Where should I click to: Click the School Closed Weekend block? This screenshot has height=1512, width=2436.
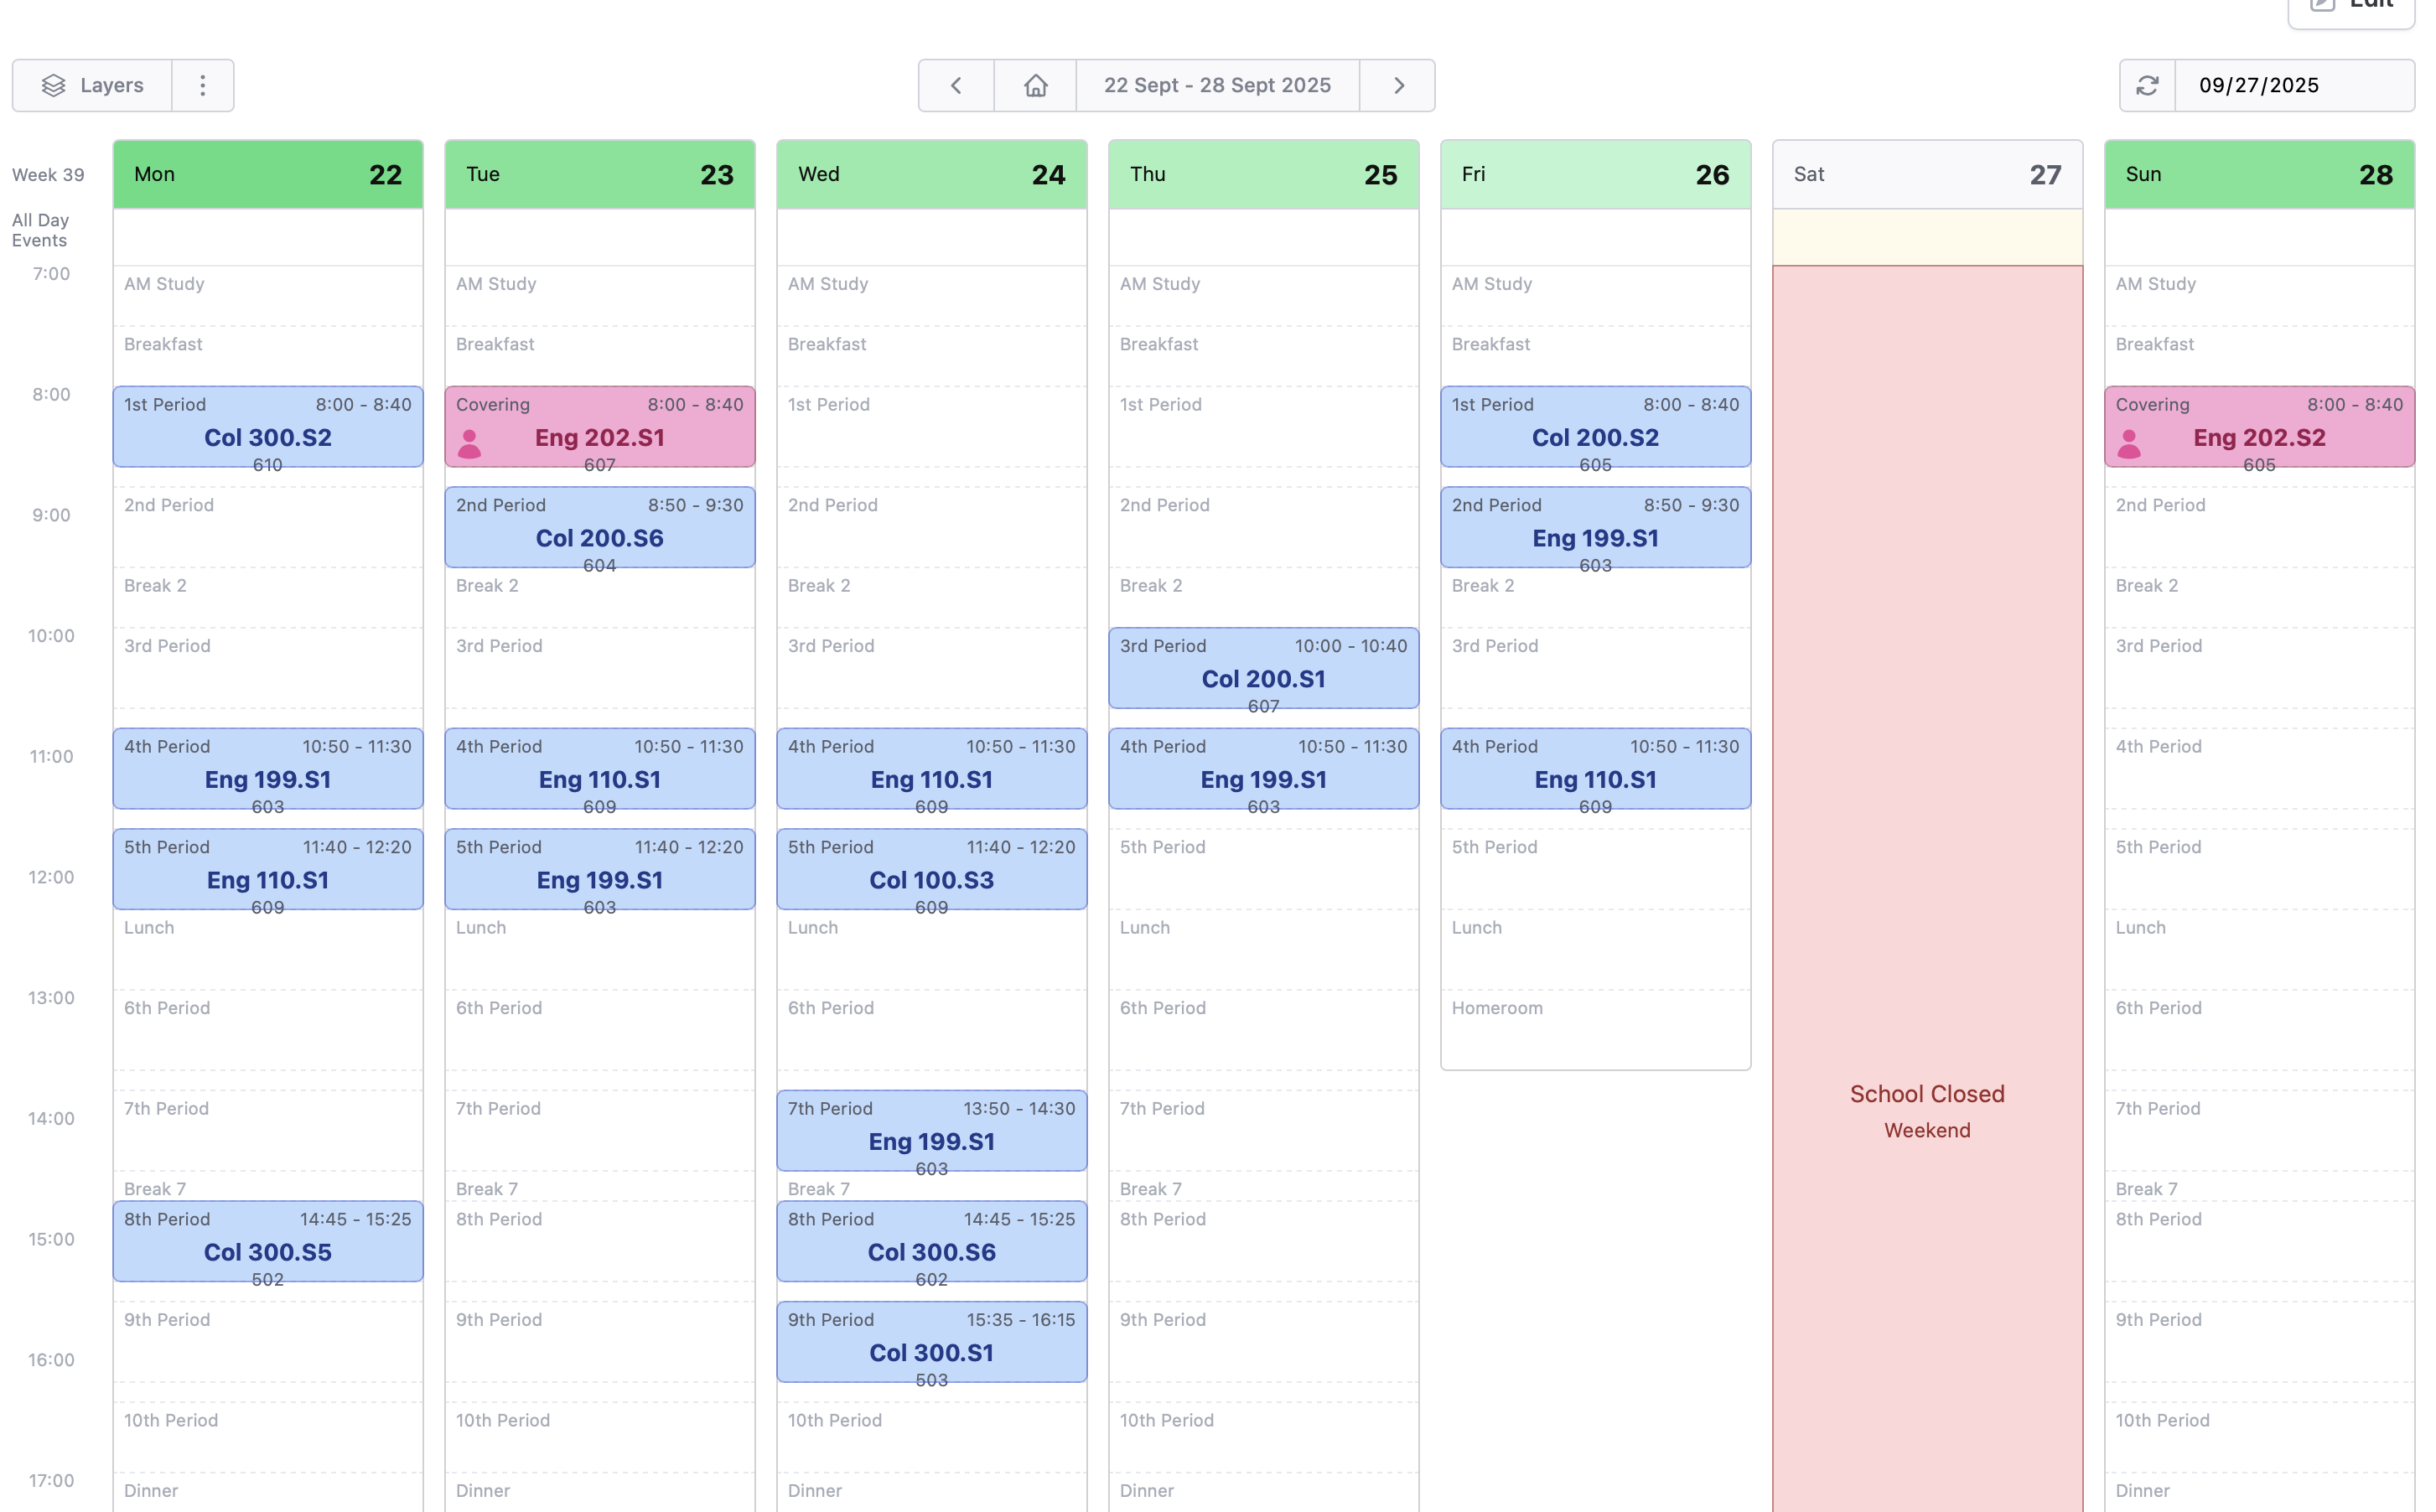coord(1927,1110)
